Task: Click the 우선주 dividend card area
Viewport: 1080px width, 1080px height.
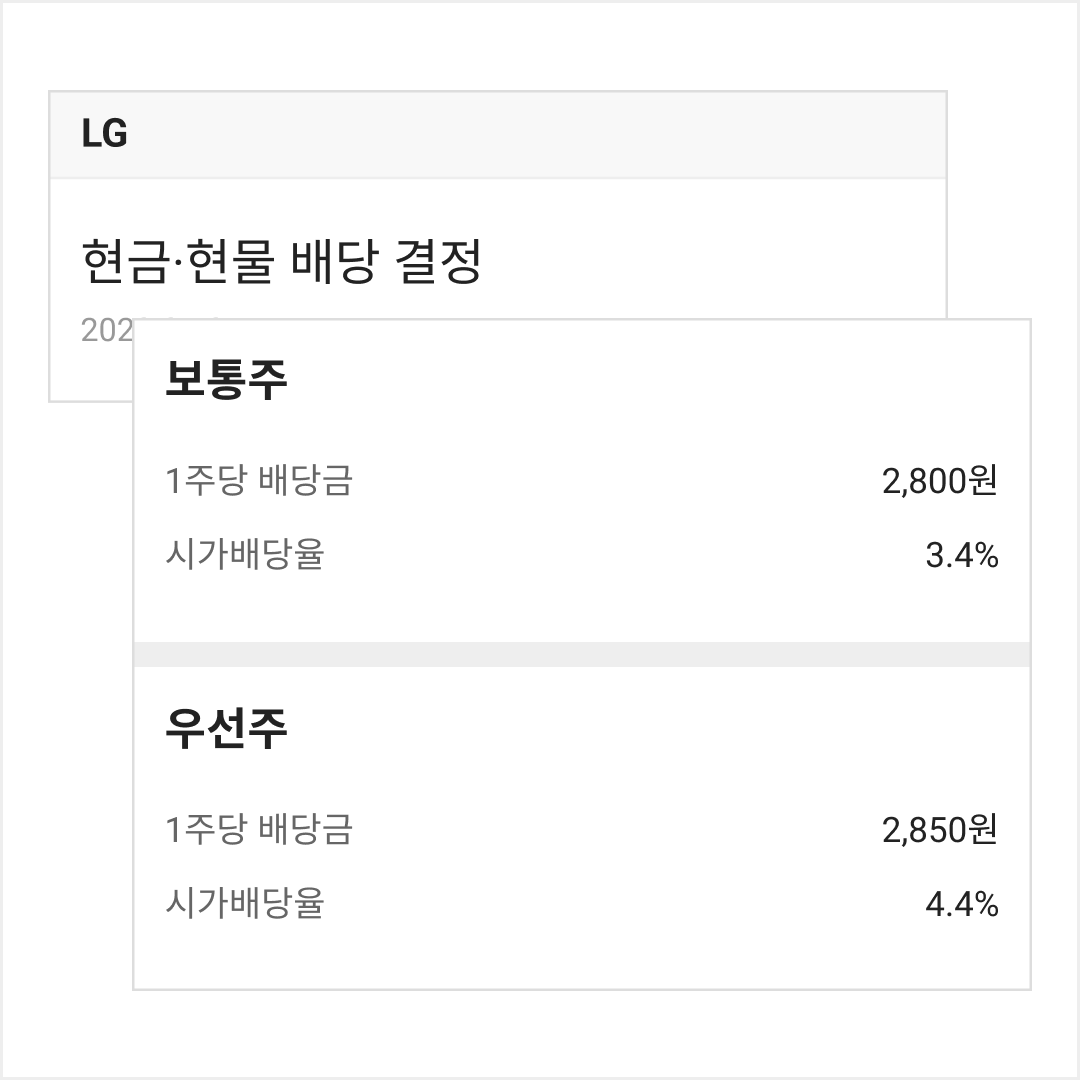Action: (x=582, y=828)
